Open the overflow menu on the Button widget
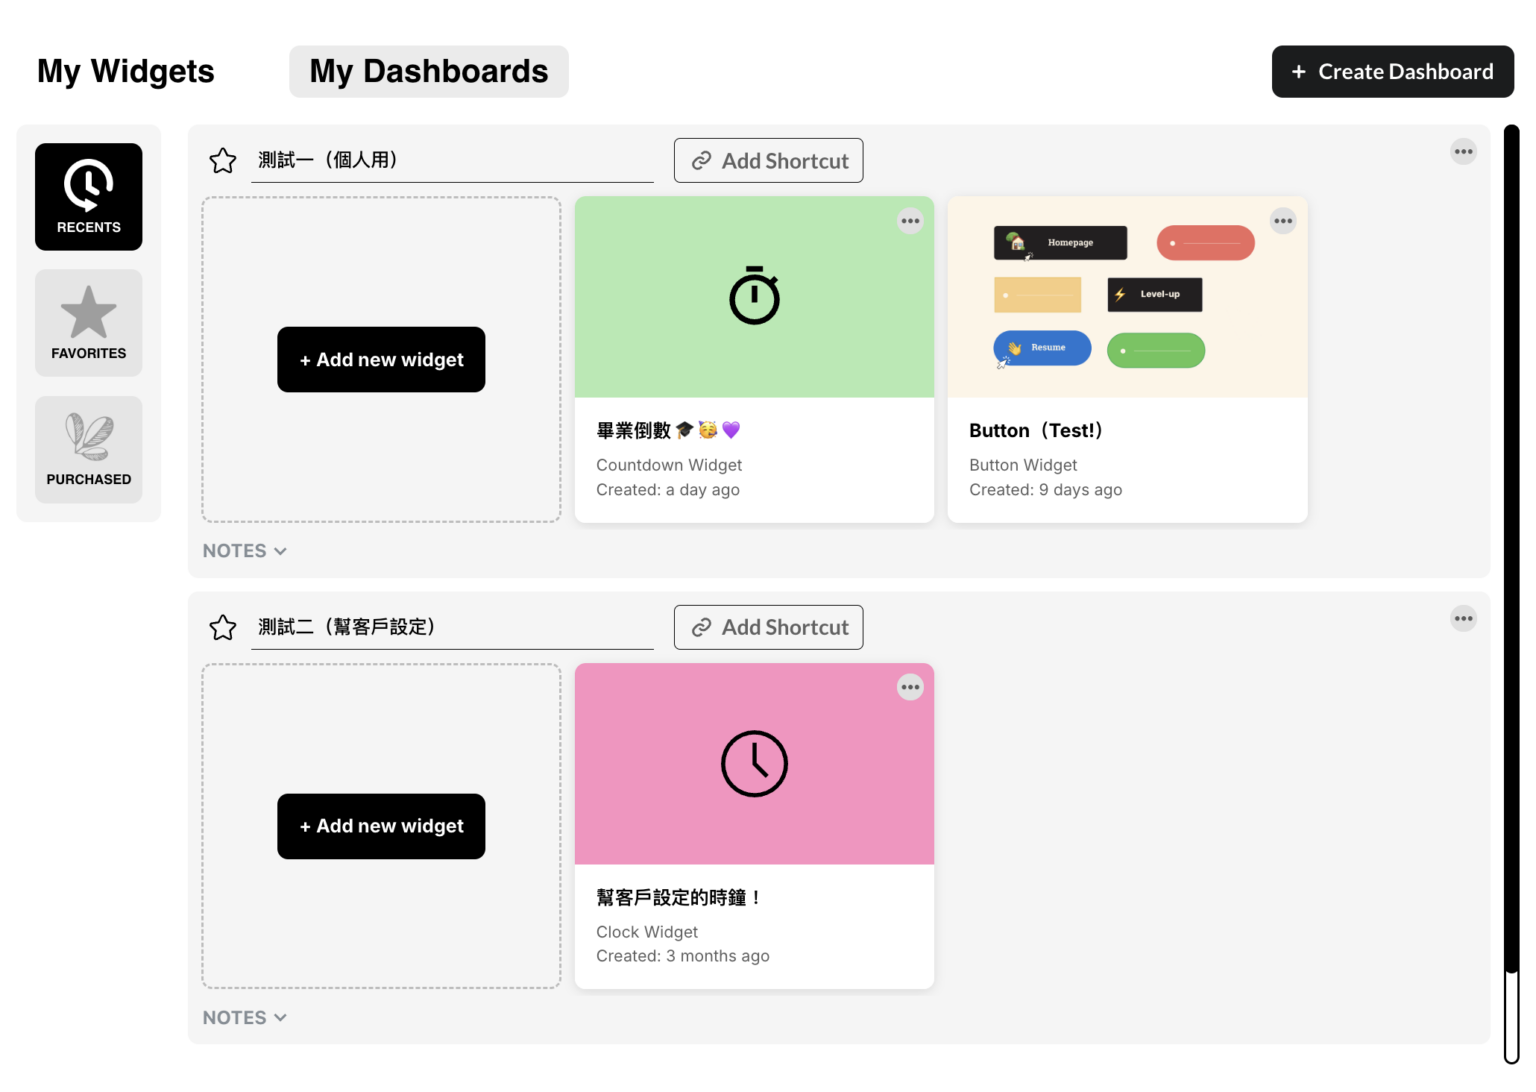Viewport: 1536px width, 1092px height. pyautogui.click(x=1283, y=220)
